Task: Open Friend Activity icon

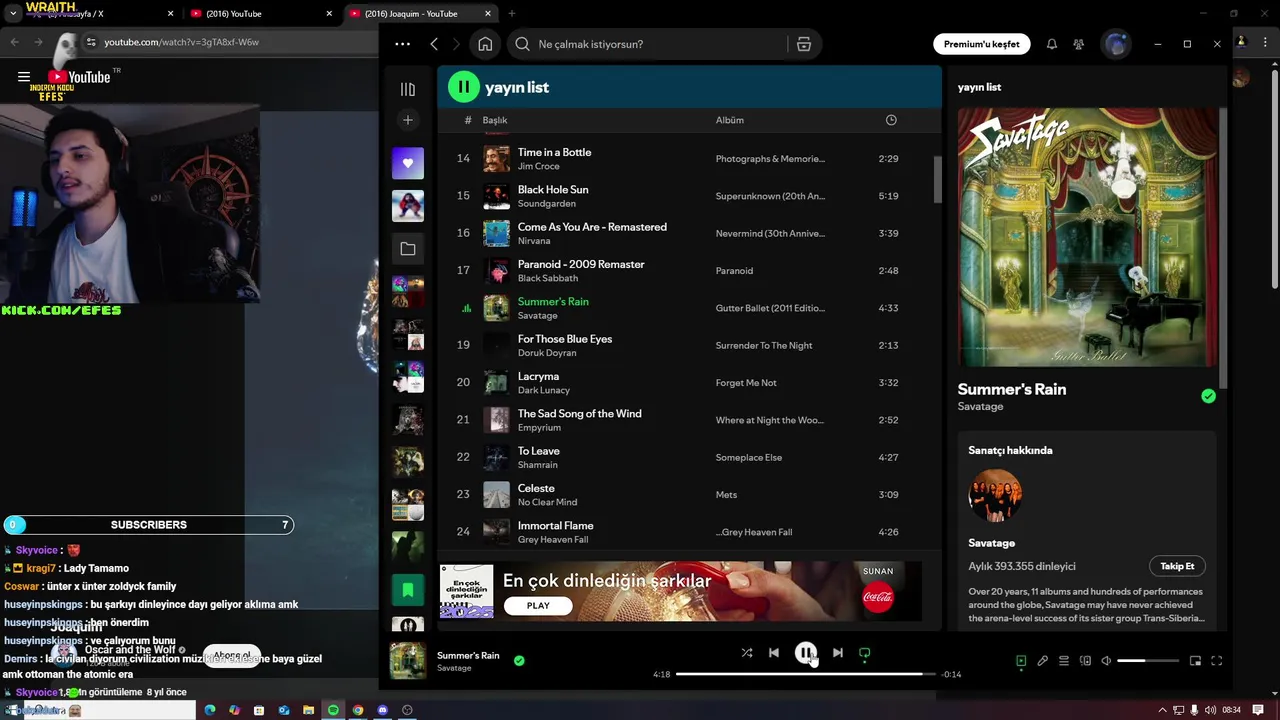Action: coord(1078,44)
